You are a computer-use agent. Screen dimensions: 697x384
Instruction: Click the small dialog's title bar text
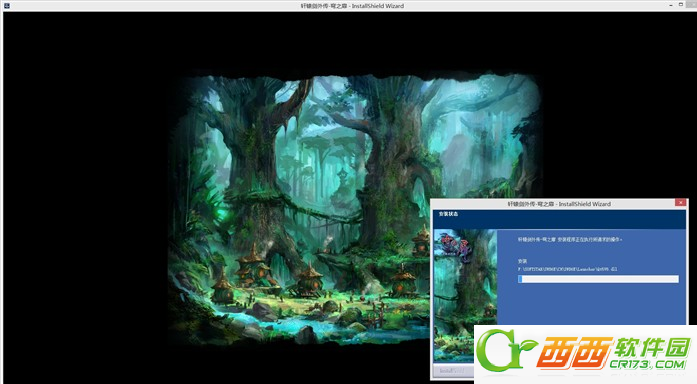(559, 204)
